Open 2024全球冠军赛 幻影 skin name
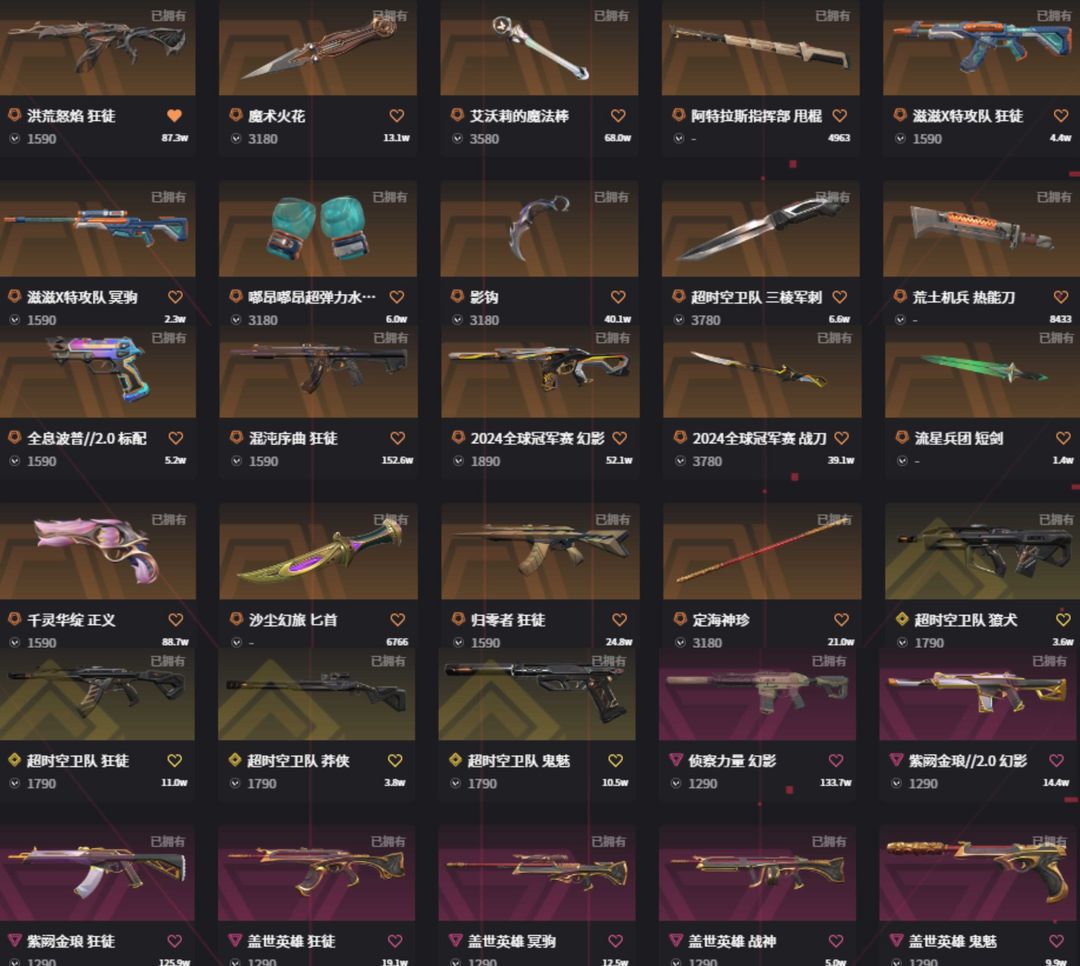Viewport: 1080px width, 966px height. click(x=537, y=438)
